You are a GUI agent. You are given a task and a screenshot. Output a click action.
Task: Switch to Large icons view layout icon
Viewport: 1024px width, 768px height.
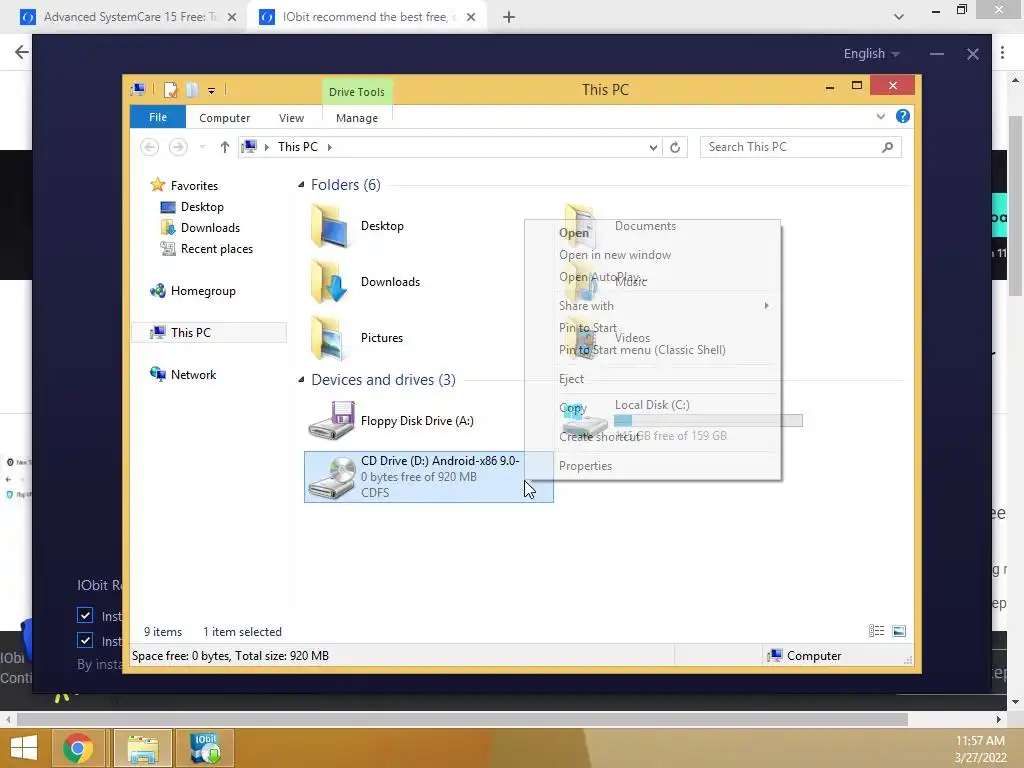point(899,631)
